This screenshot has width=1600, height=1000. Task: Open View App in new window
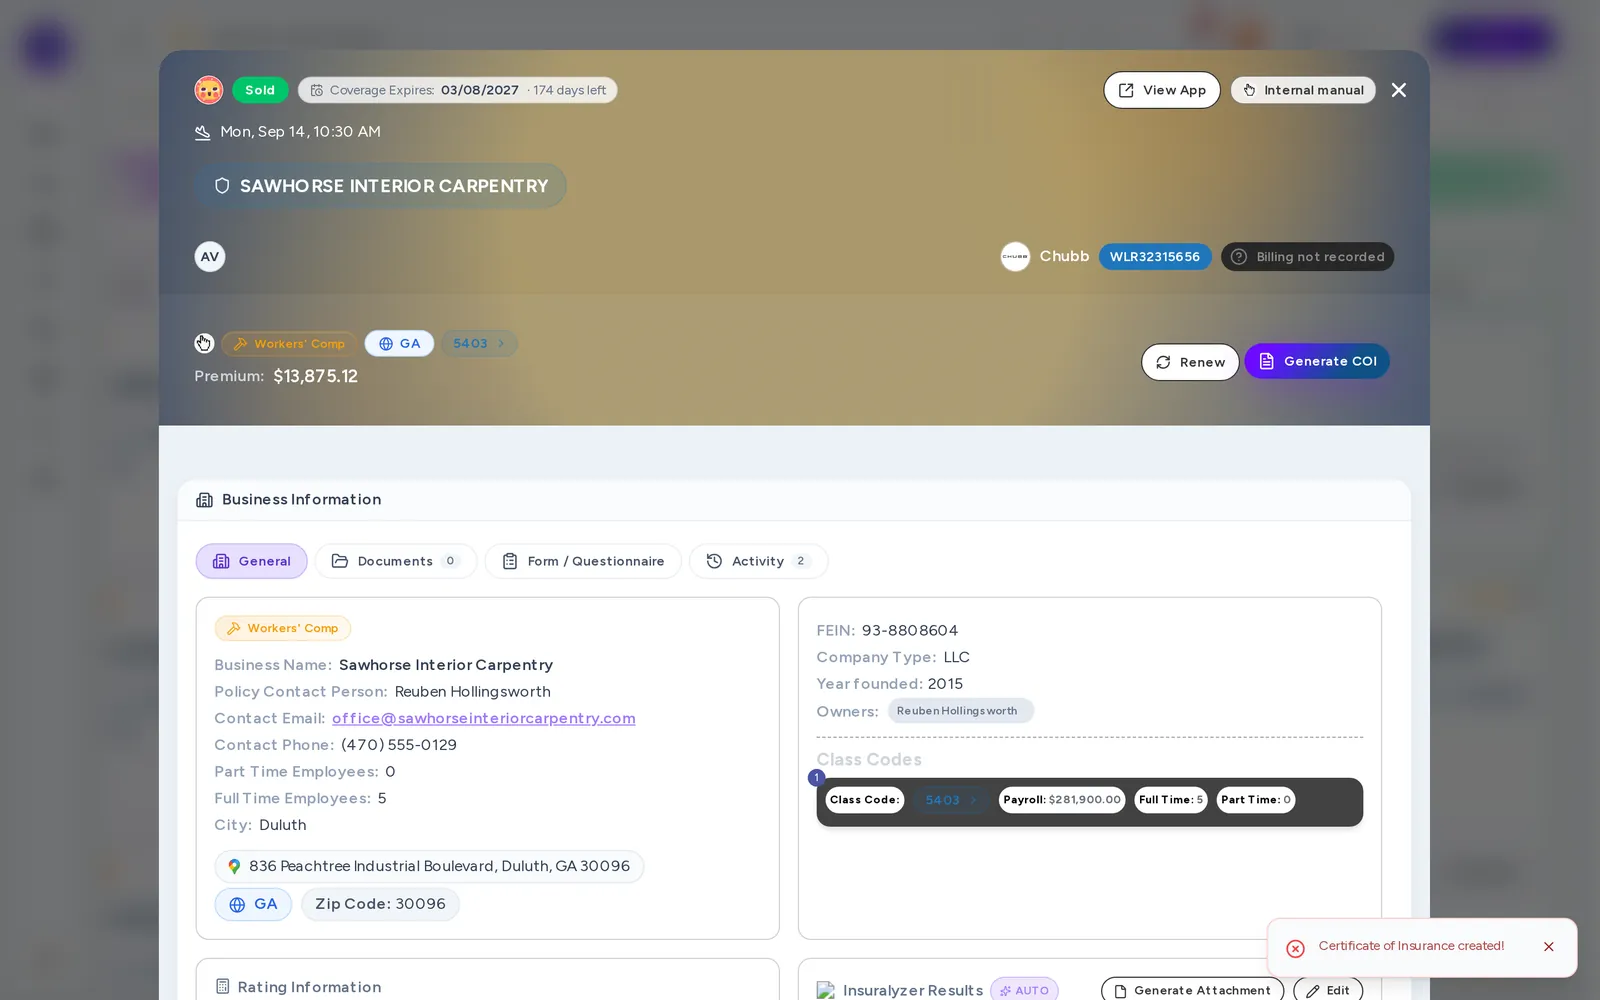pyautogui.click(x=1162, y=90)
